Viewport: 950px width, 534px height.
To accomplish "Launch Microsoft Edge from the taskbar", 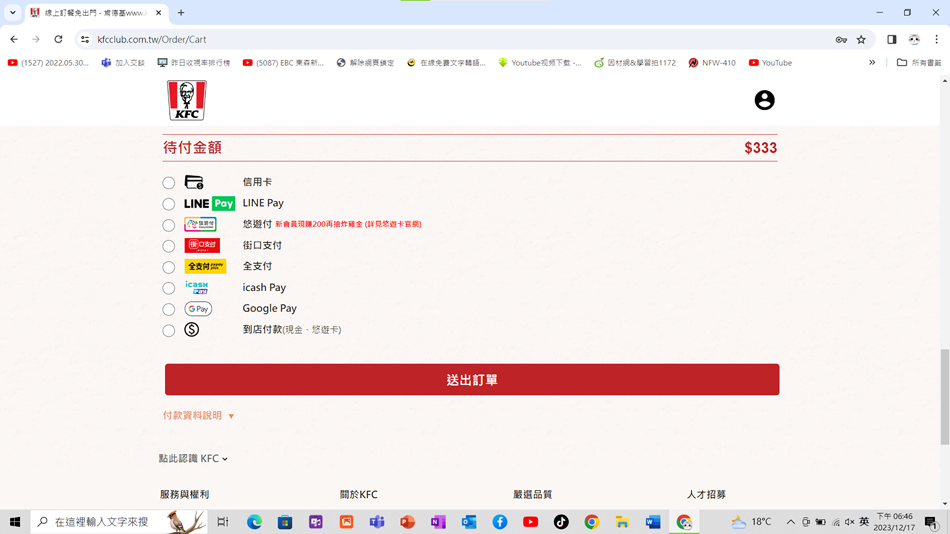I will point(254,522).
